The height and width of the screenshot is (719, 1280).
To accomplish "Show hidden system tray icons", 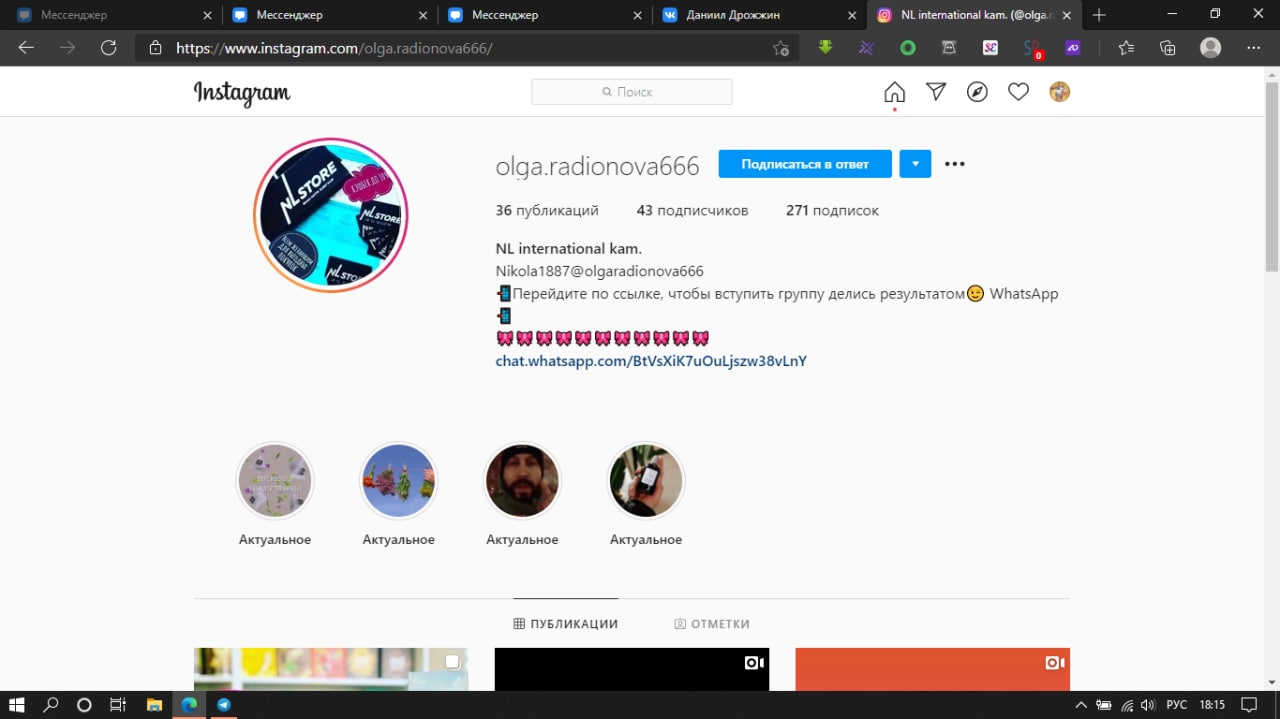I will [1081, 705].
